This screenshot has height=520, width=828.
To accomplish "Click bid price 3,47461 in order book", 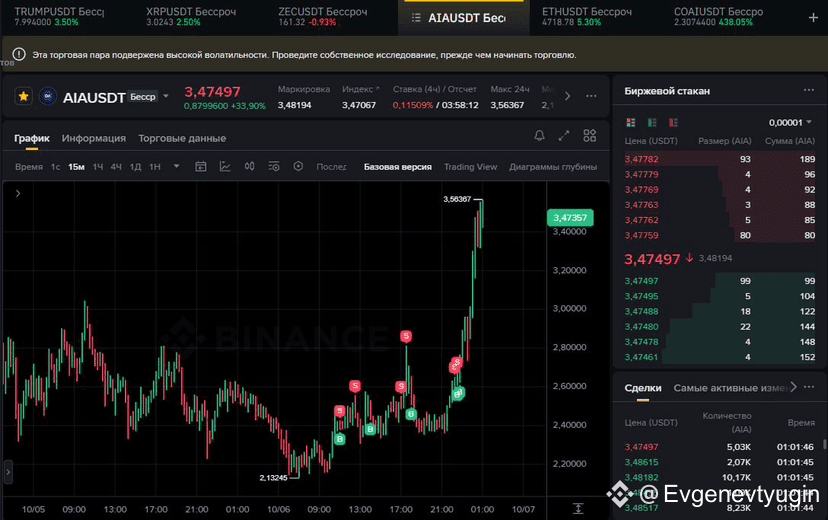I will click(641, 357).
